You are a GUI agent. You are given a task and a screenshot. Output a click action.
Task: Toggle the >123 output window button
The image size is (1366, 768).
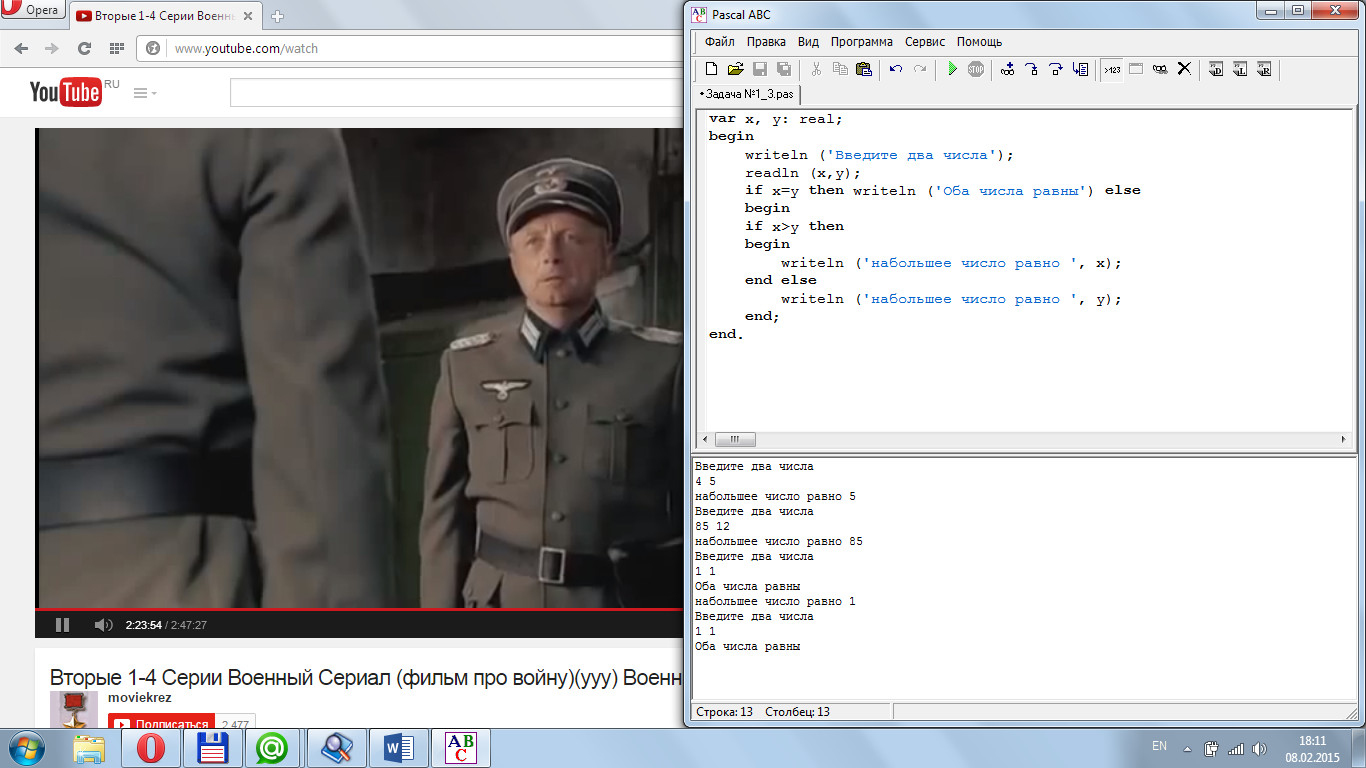pos(1112,69)
